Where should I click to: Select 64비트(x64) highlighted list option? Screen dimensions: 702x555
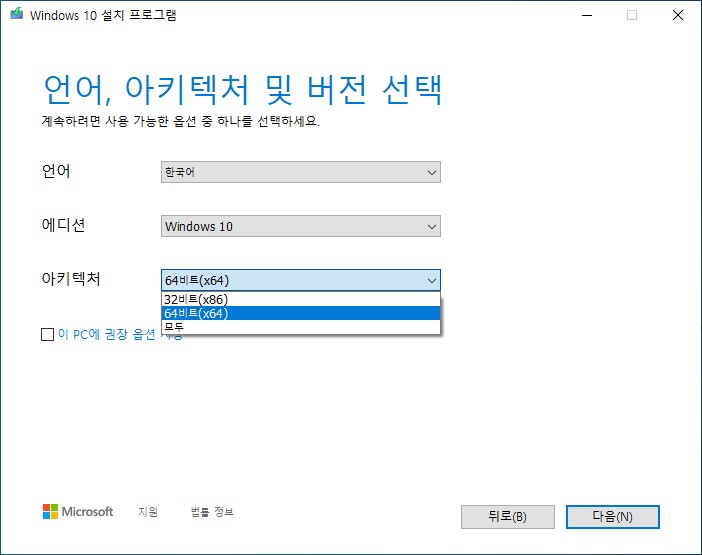[x=300, y=313]
